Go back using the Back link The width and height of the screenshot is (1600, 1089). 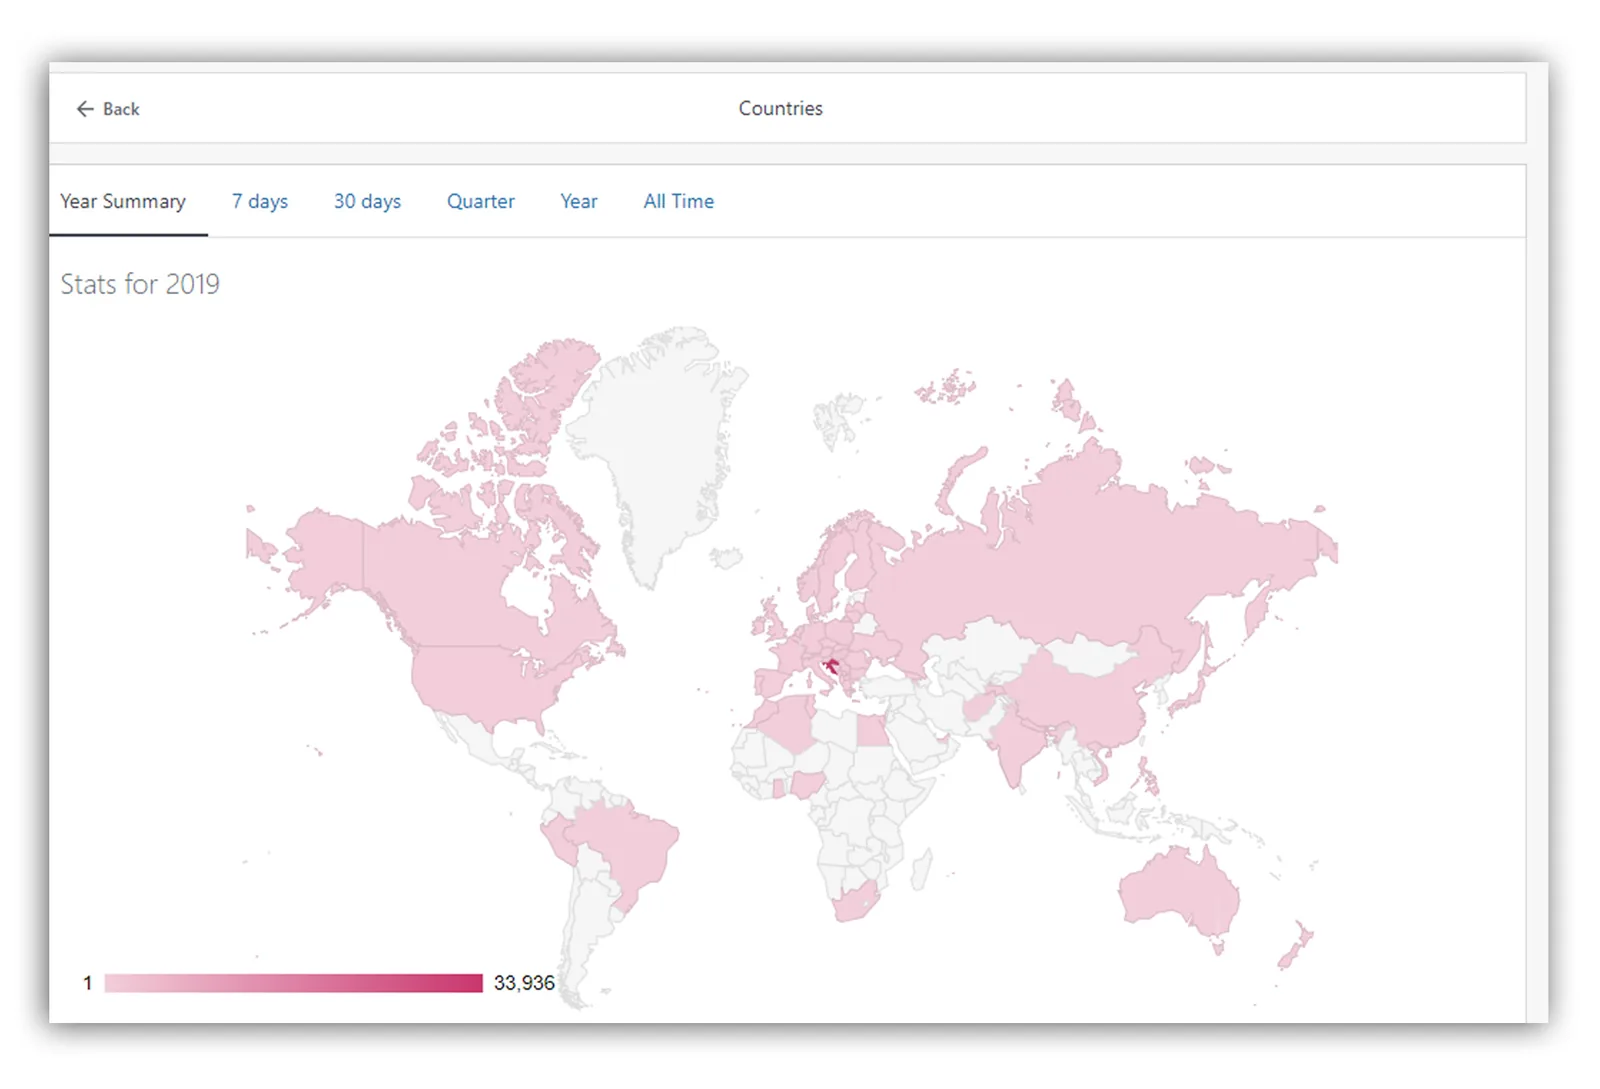108,109
